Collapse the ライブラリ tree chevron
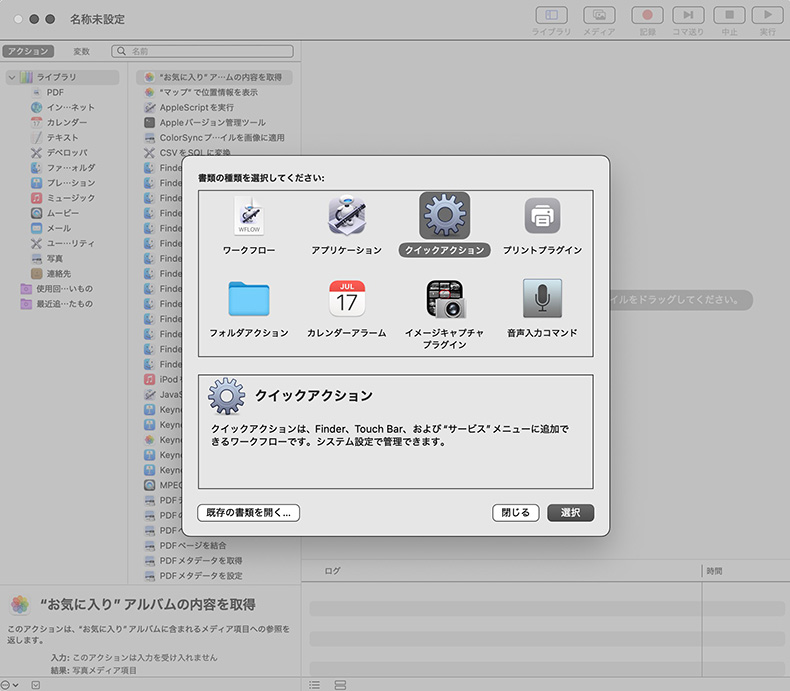Viewport: 790px width, 691px height. pos(12,77)
